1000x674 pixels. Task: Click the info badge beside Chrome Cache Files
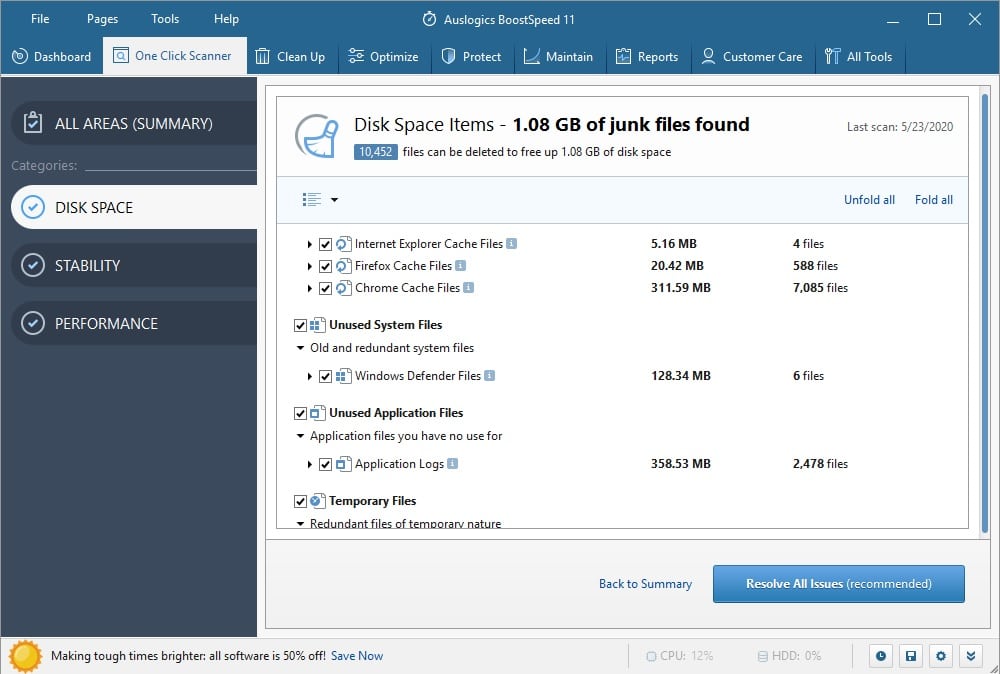click(468, 288)
